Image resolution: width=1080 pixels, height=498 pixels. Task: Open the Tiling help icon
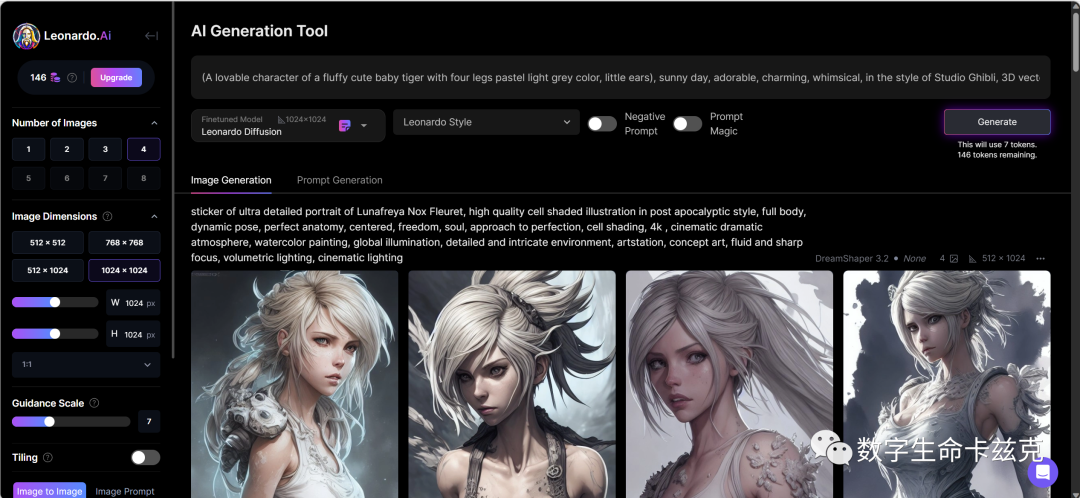(x=48, y=457)
